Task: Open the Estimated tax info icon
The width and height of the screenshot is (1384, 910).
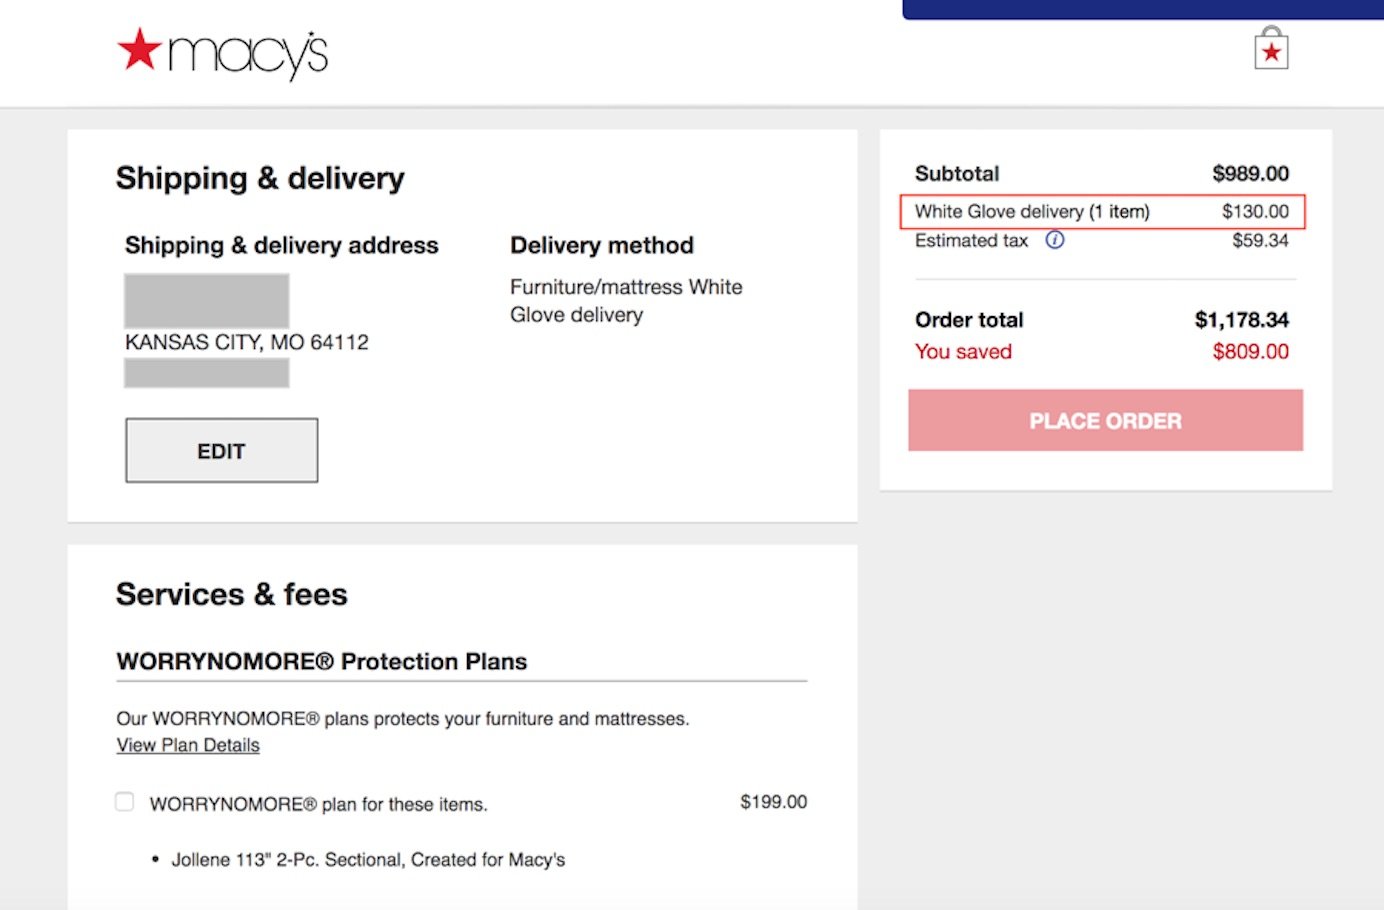Action: tap(1056, 240)
